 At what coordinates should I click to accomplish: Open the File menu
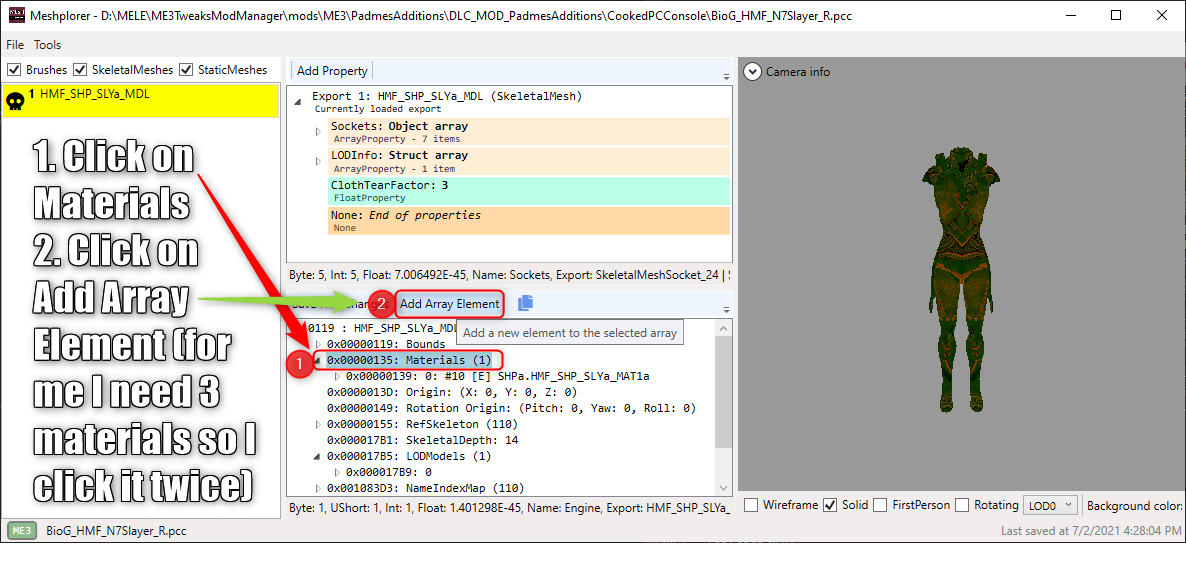click(x=15, y=45)
